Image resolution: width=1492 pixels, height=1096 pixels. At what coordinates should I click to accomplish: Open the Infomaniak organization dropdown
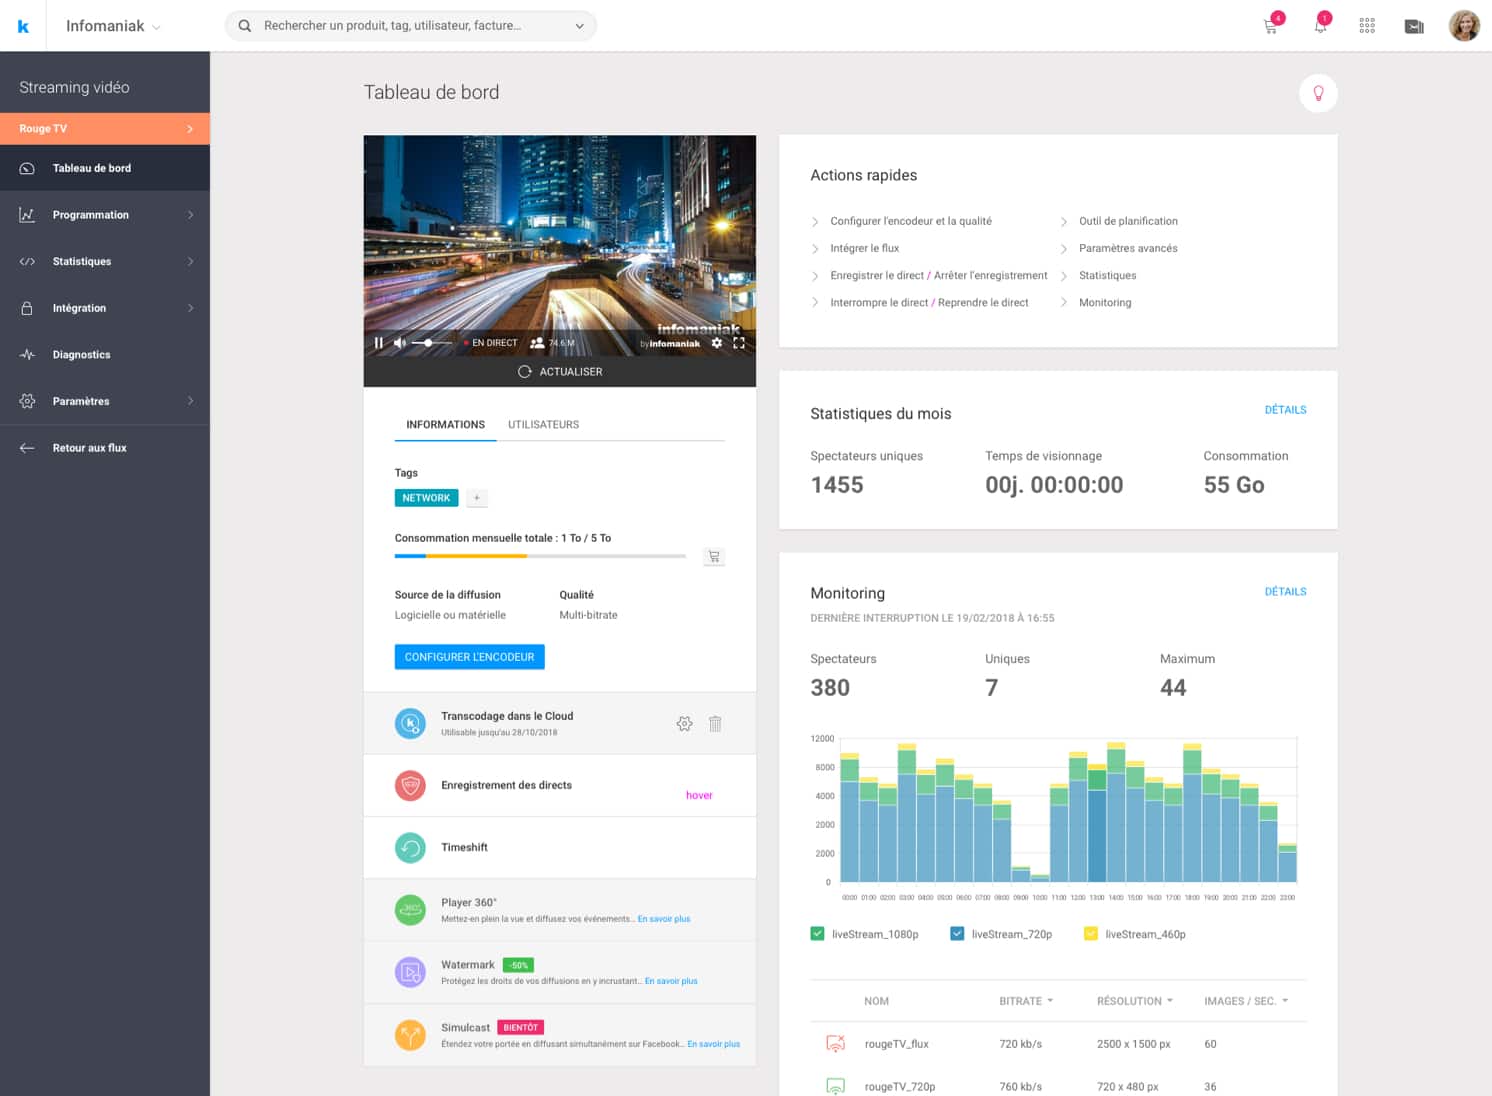[112, 26]
